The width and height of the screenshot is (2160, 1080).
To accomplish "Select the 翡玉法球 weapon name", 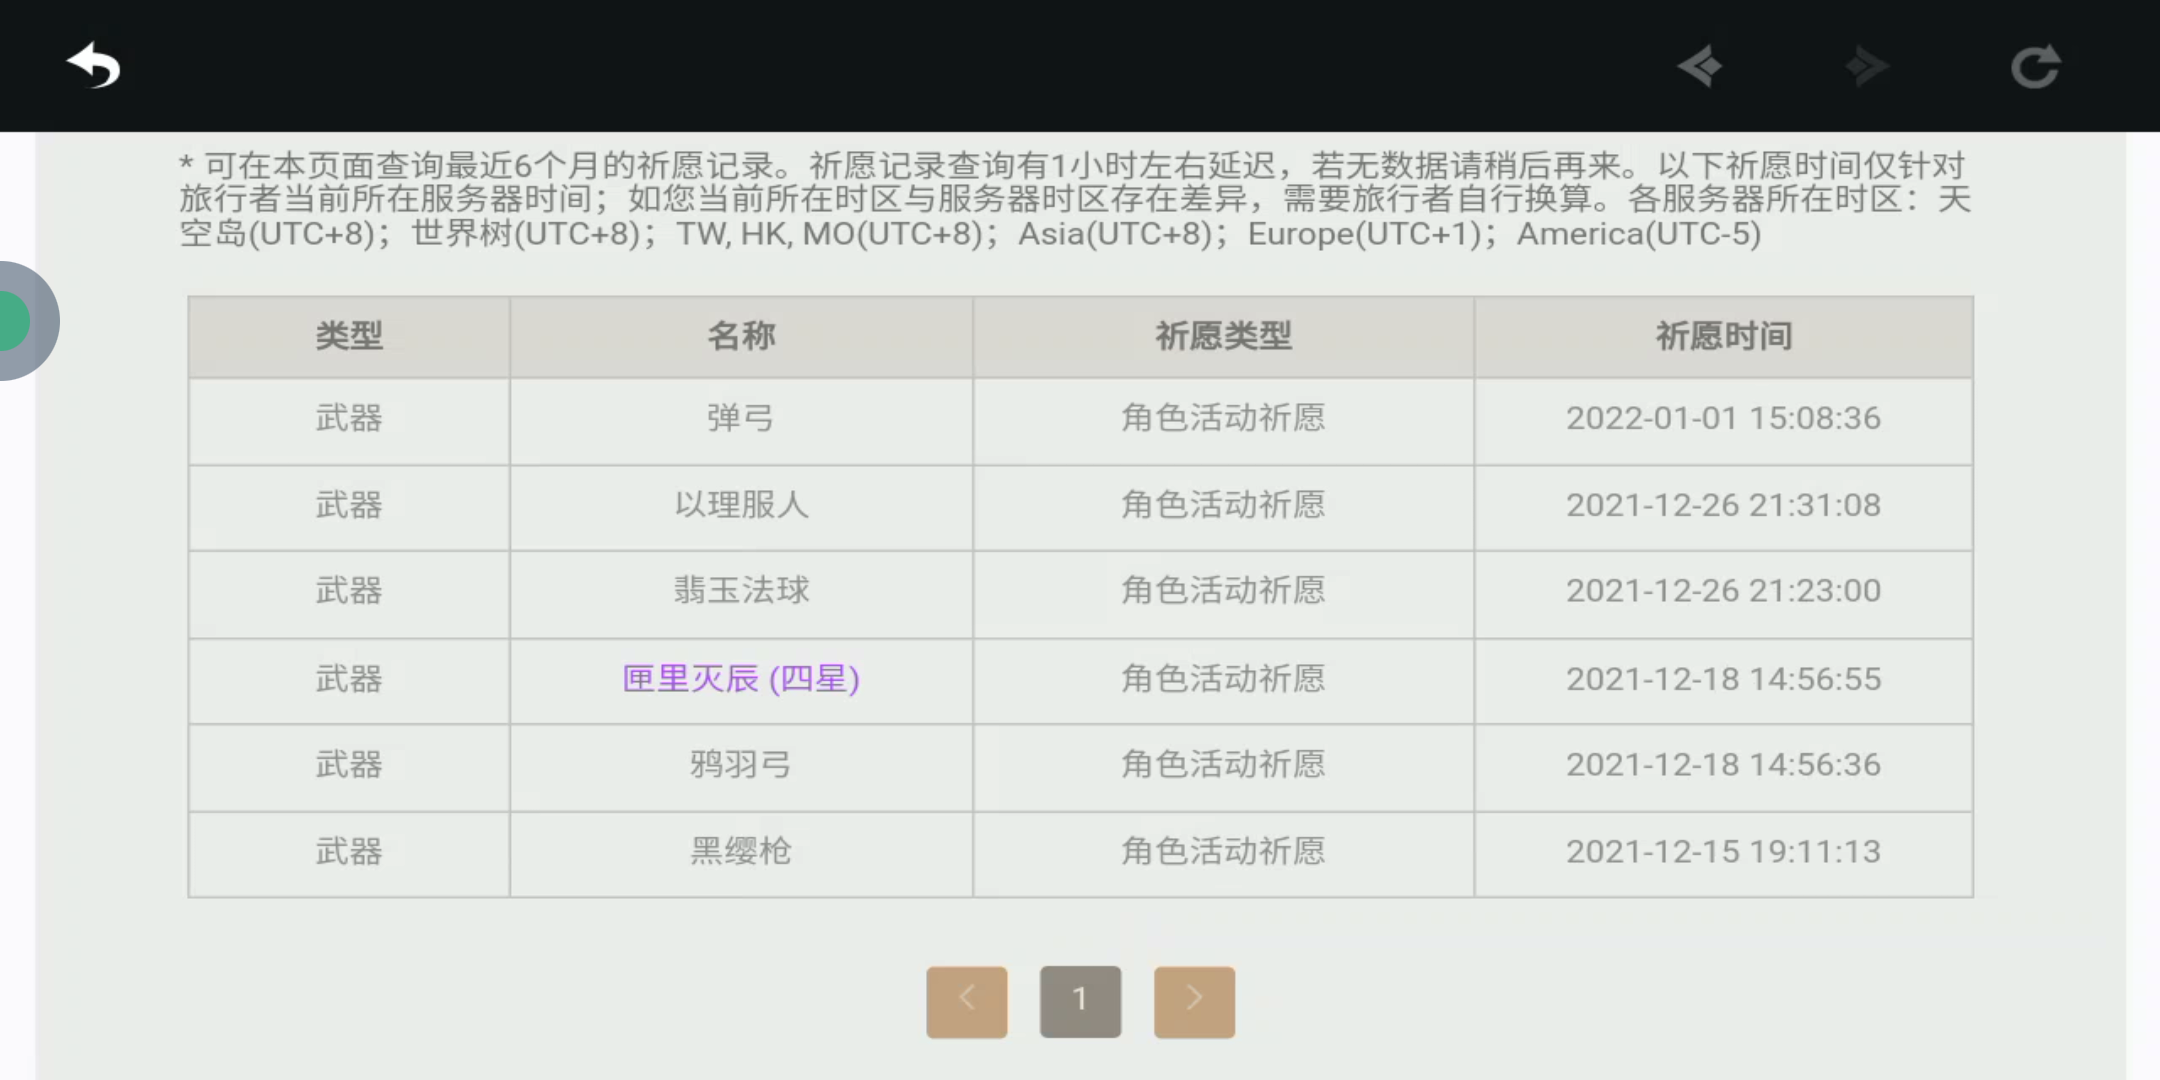I will (x=740, y=591).
